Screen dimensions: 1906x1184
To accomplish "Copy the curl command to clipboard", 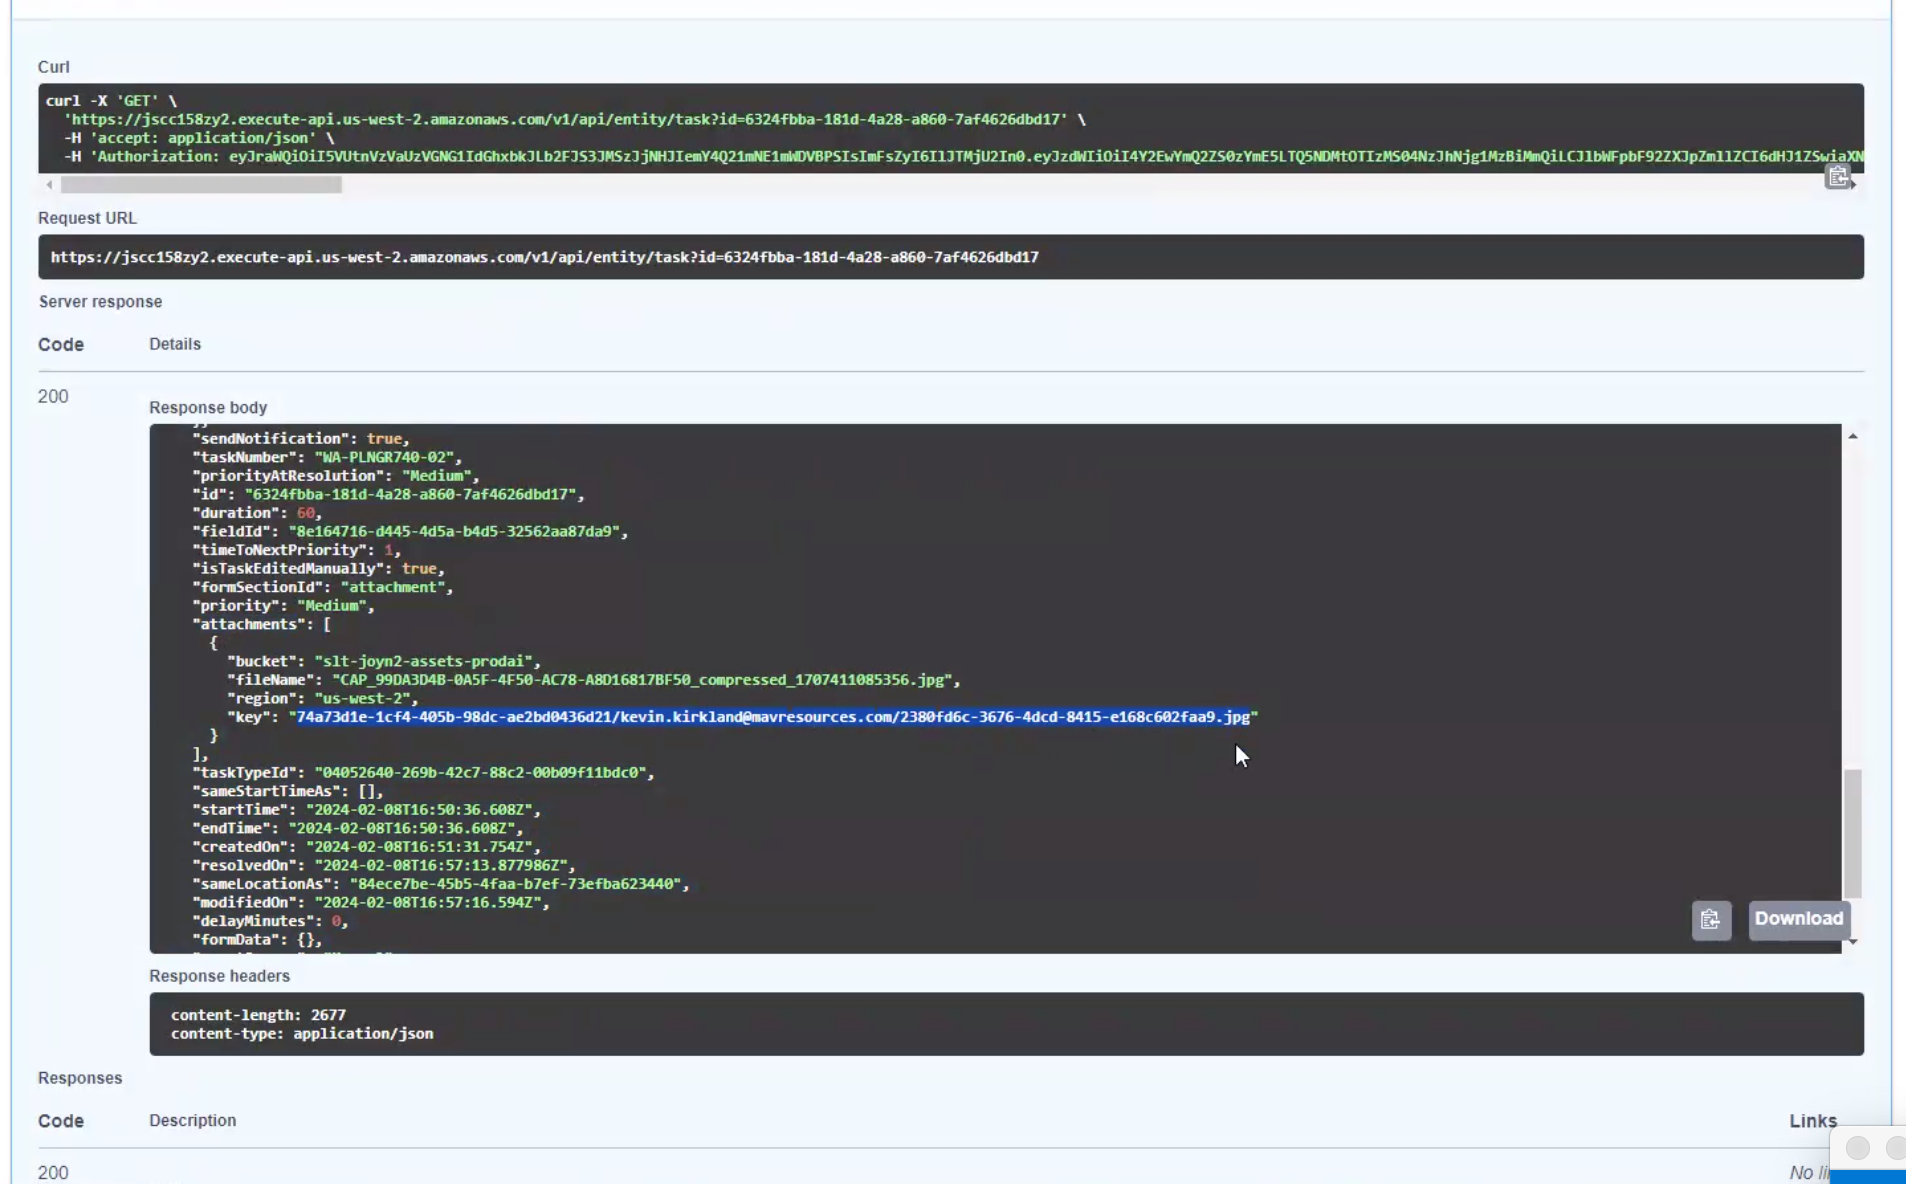I will [1837, 177].
